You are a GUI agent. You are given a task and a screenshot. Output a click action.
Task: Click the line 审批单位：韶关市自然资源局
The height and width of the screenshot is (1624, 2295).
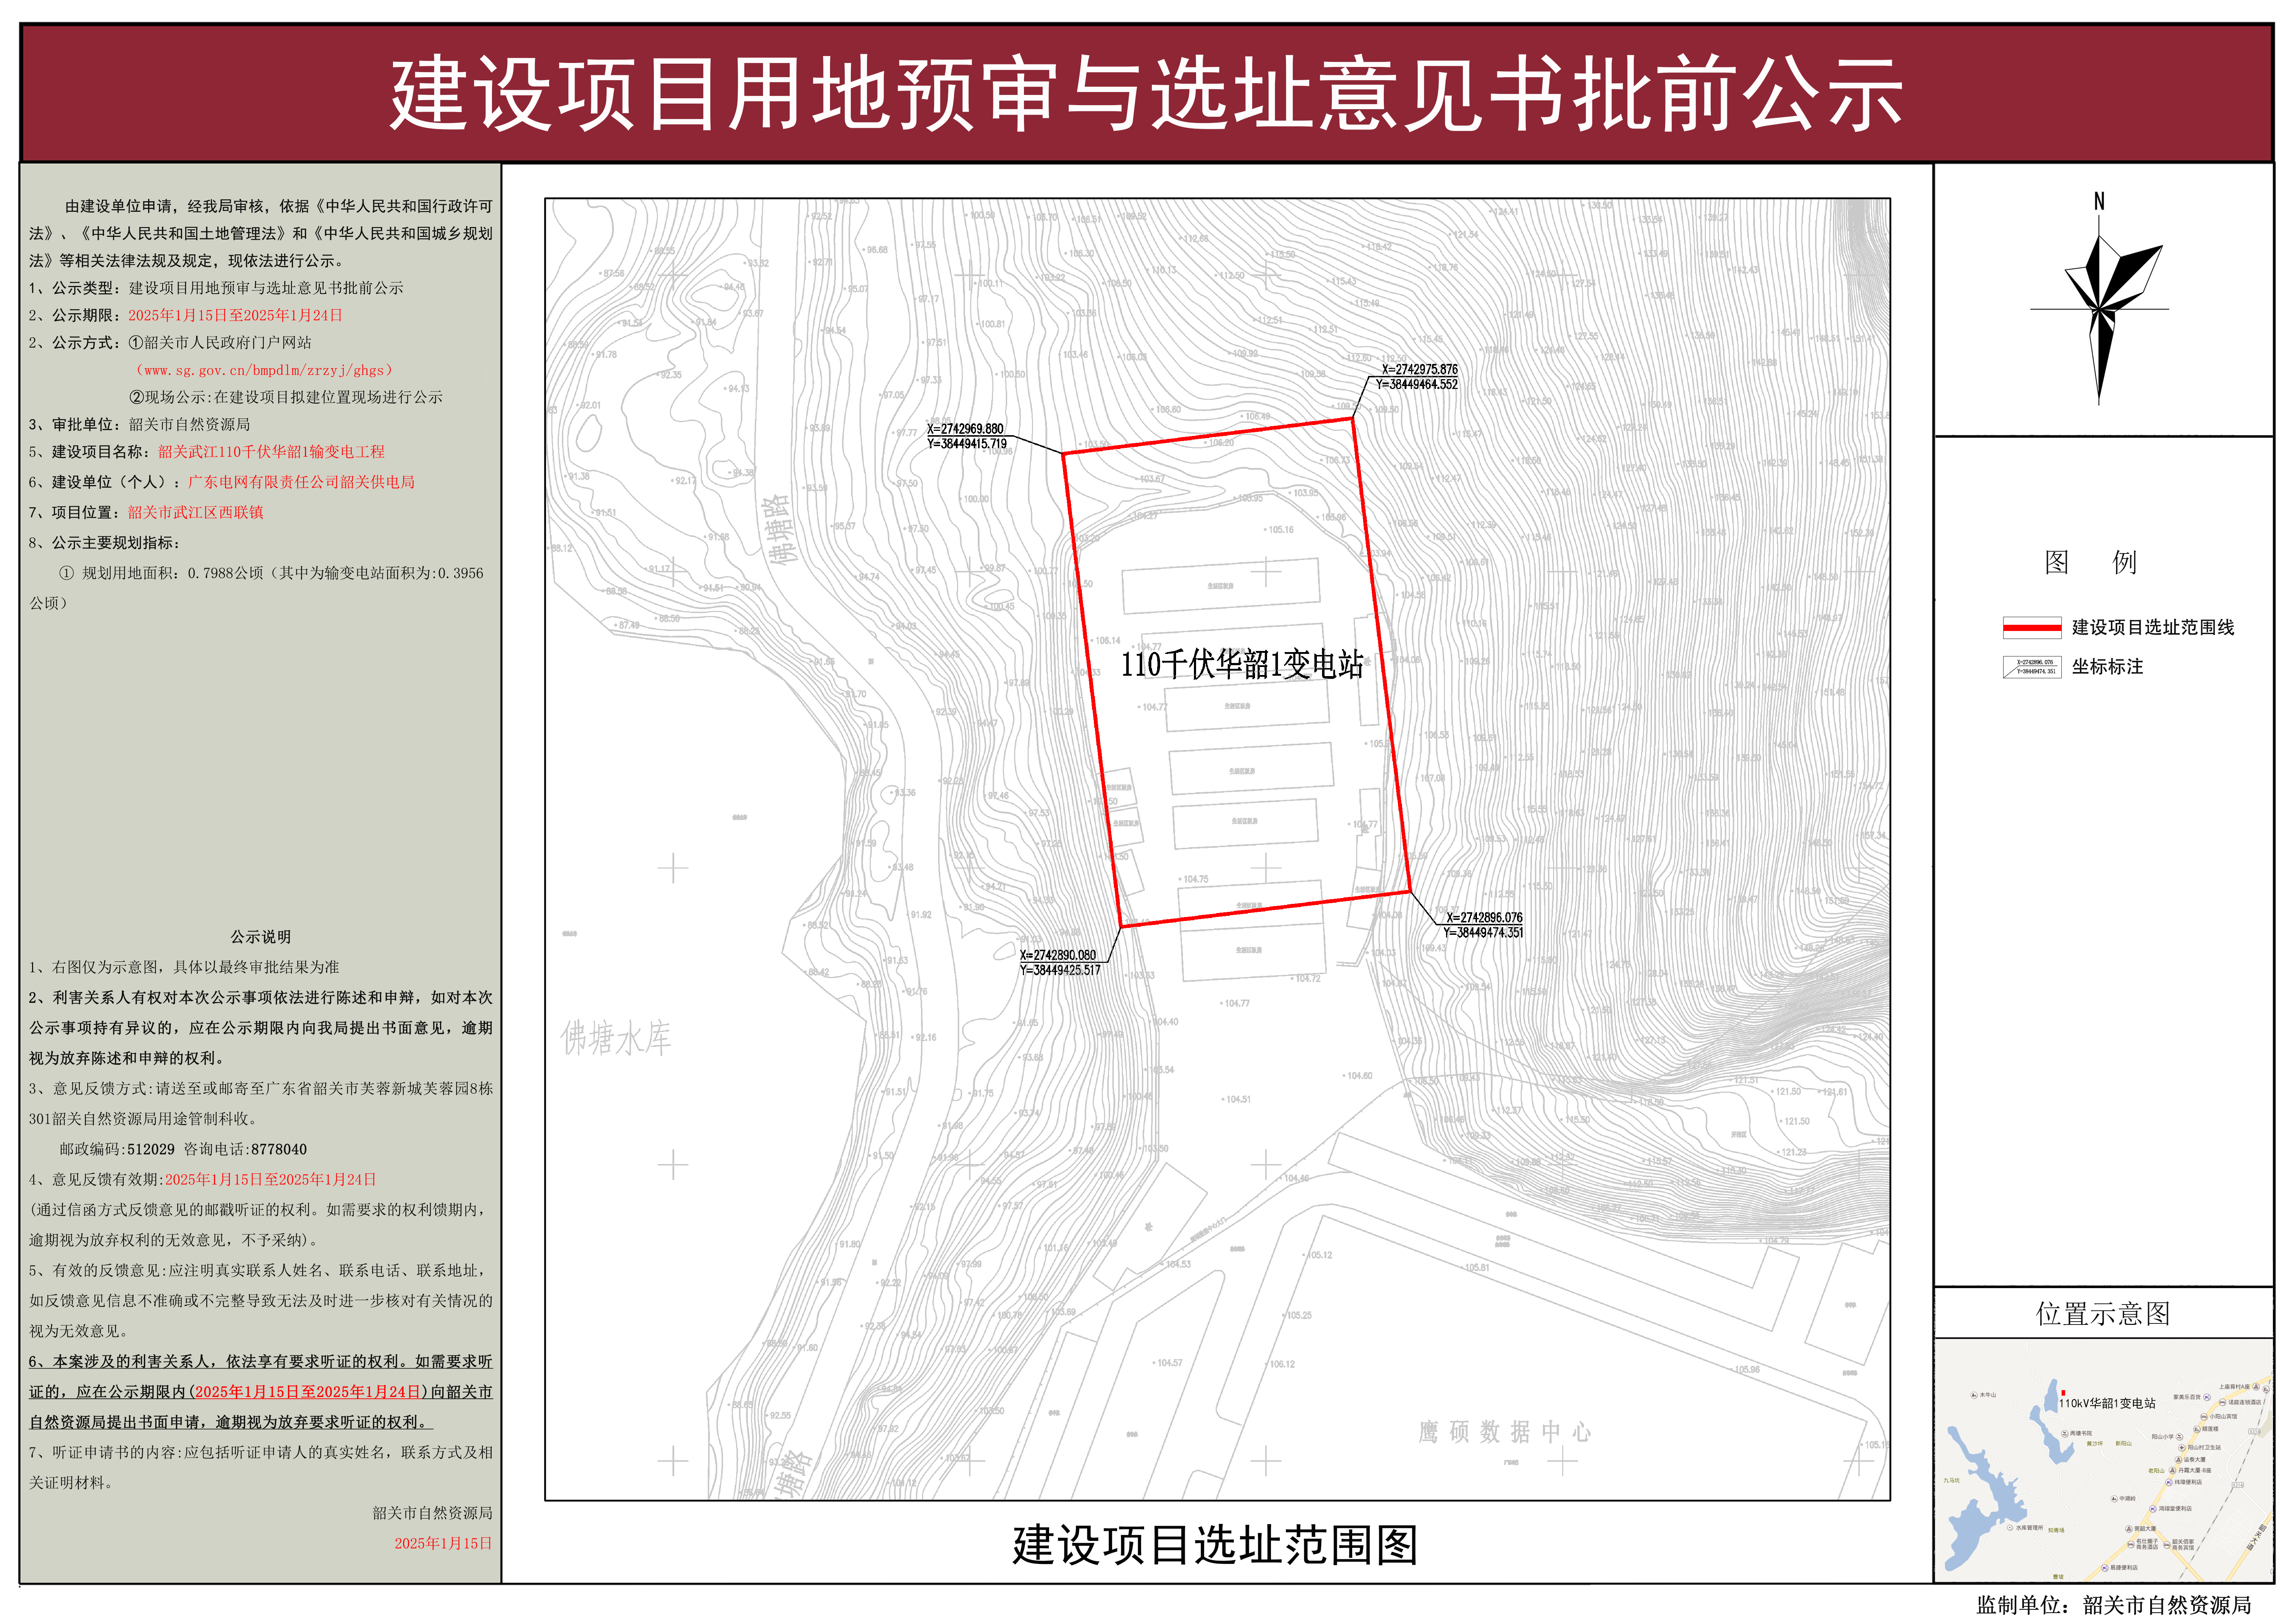140,425
